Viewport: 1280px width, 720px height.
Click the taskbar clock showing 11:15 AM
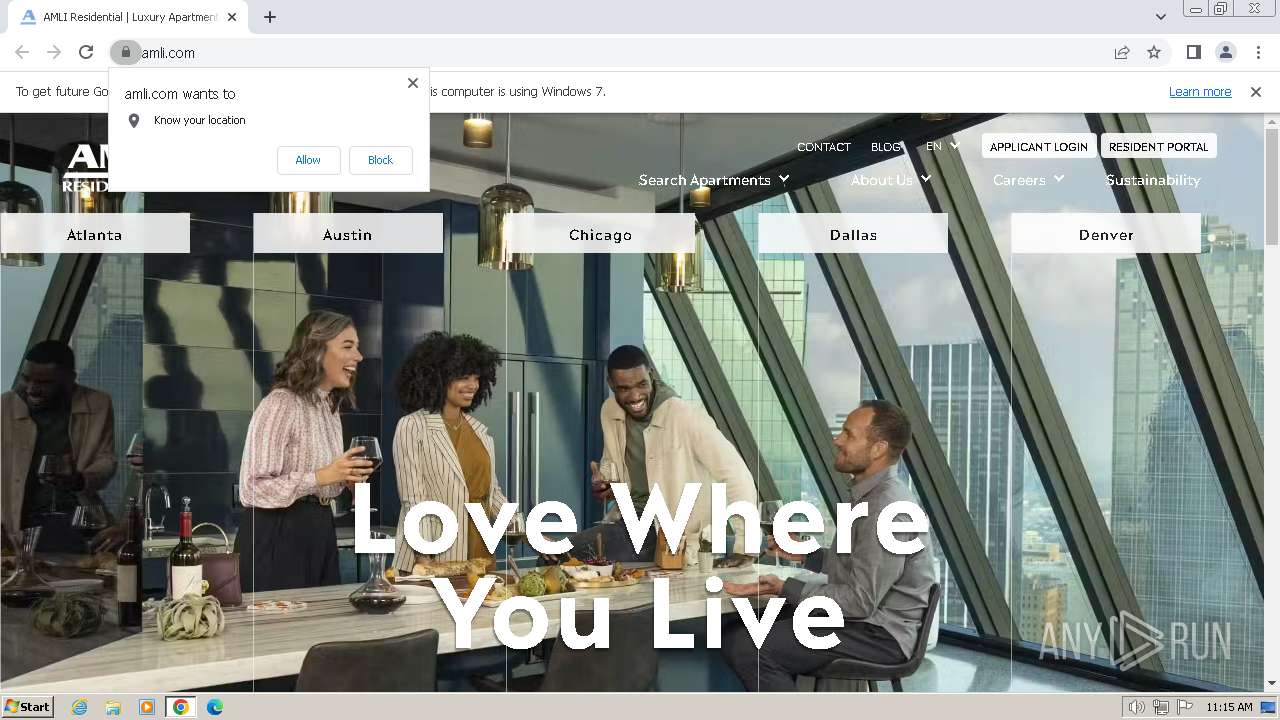tap(1229, 707)
